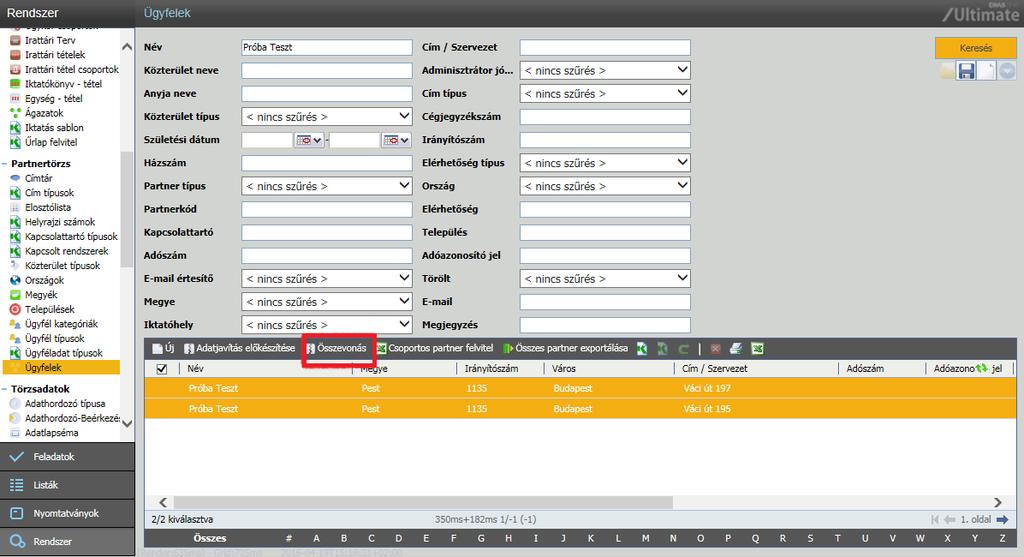The width and height of the screenshot is (1024, 557).
Task: Toggle the select-all checkbox in grid header
Action: point(162,369)
